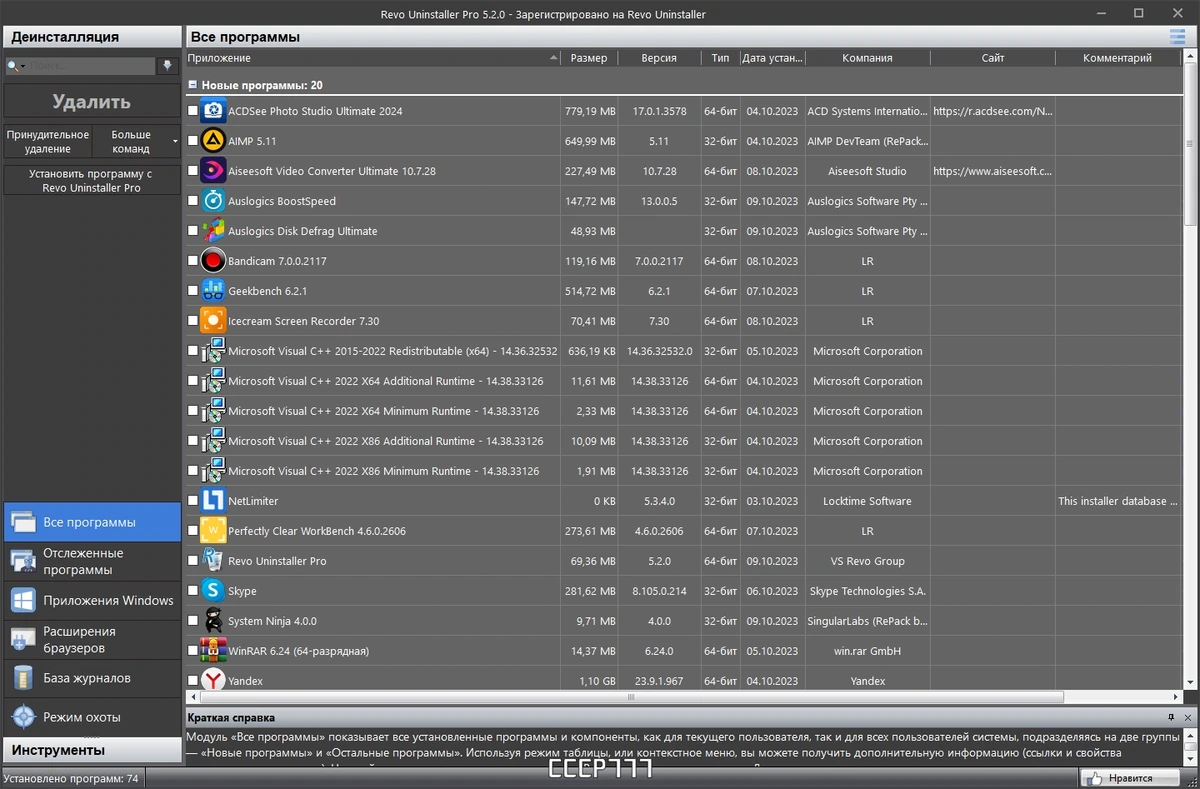Sort by the Компания column

pos(867,58)
